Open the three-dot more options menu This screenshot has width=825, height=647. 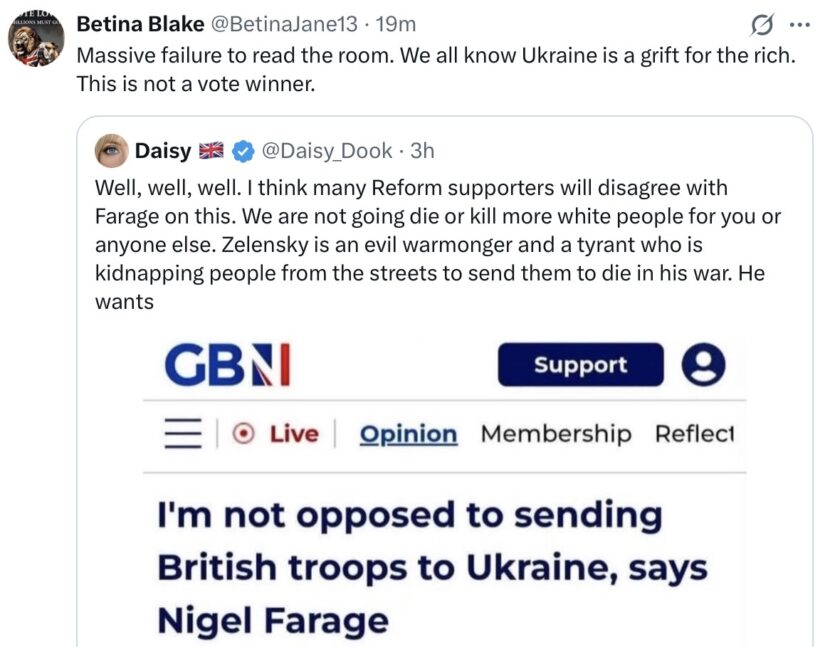[800, 25]
